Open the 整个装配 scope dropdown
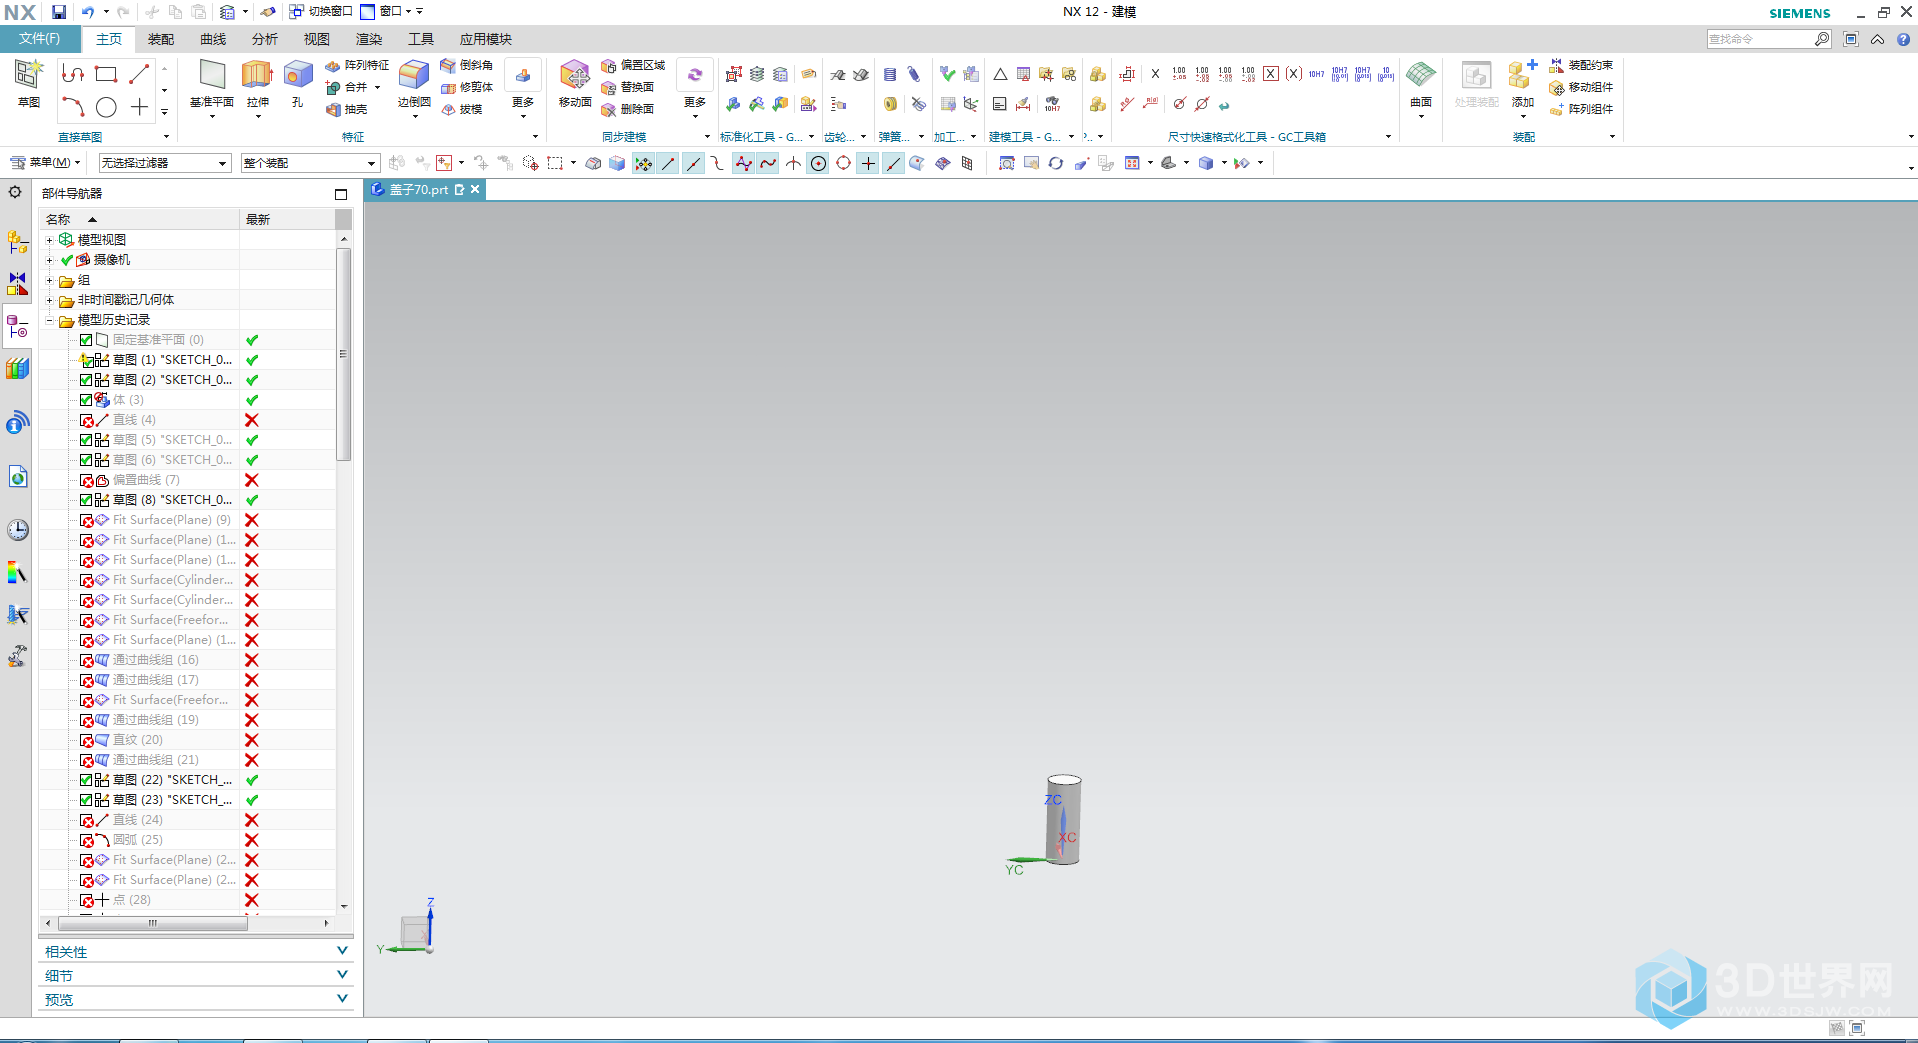 tap(310, 163)
